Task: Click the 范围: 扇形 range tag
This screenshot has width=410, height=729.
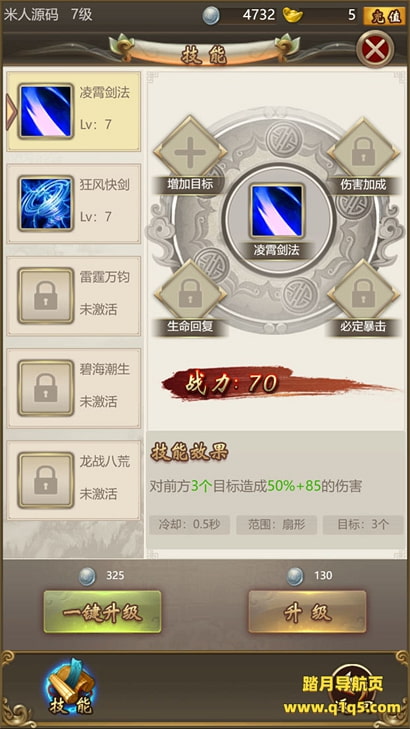Action: point(277,525)
